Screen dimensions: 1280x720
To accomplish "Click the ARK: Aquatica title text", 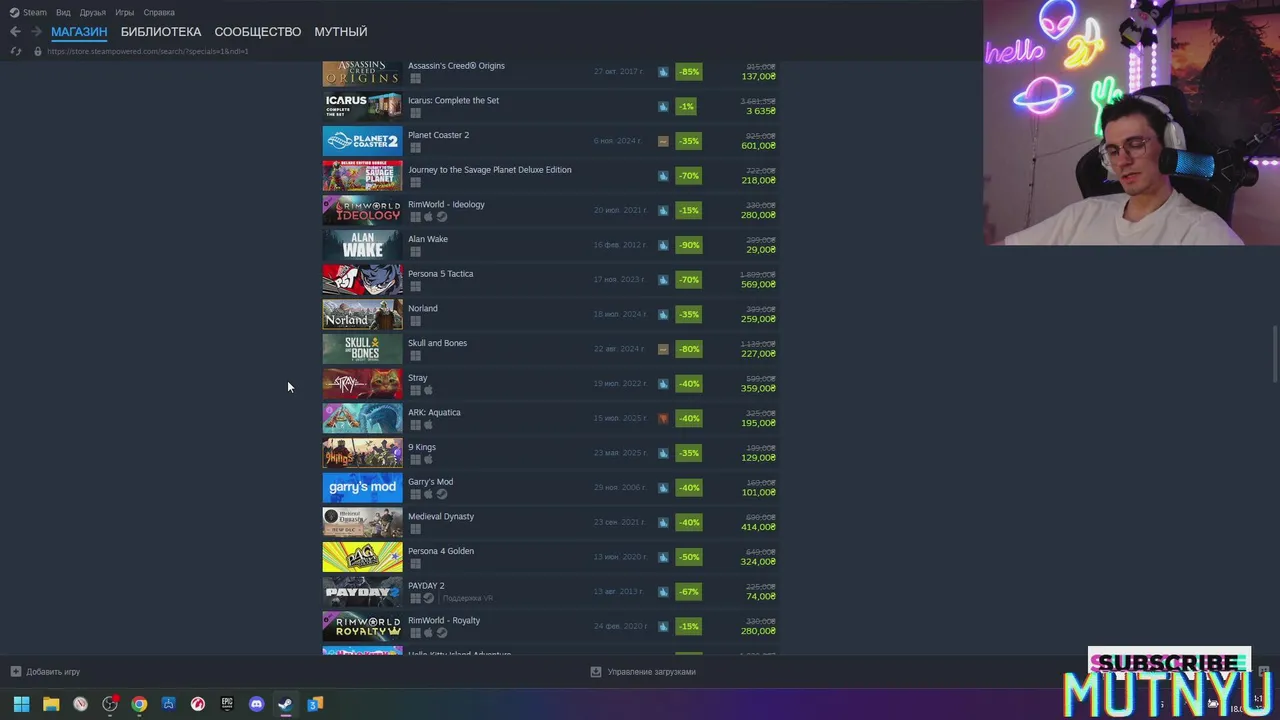I will (x=434, y=412).
